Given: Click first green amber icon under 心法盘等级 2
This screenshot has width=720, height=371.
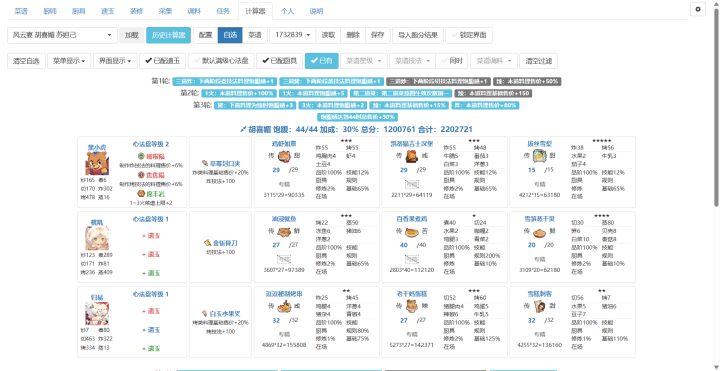Looking at the screenshot, I should click(x=141, y=156).
